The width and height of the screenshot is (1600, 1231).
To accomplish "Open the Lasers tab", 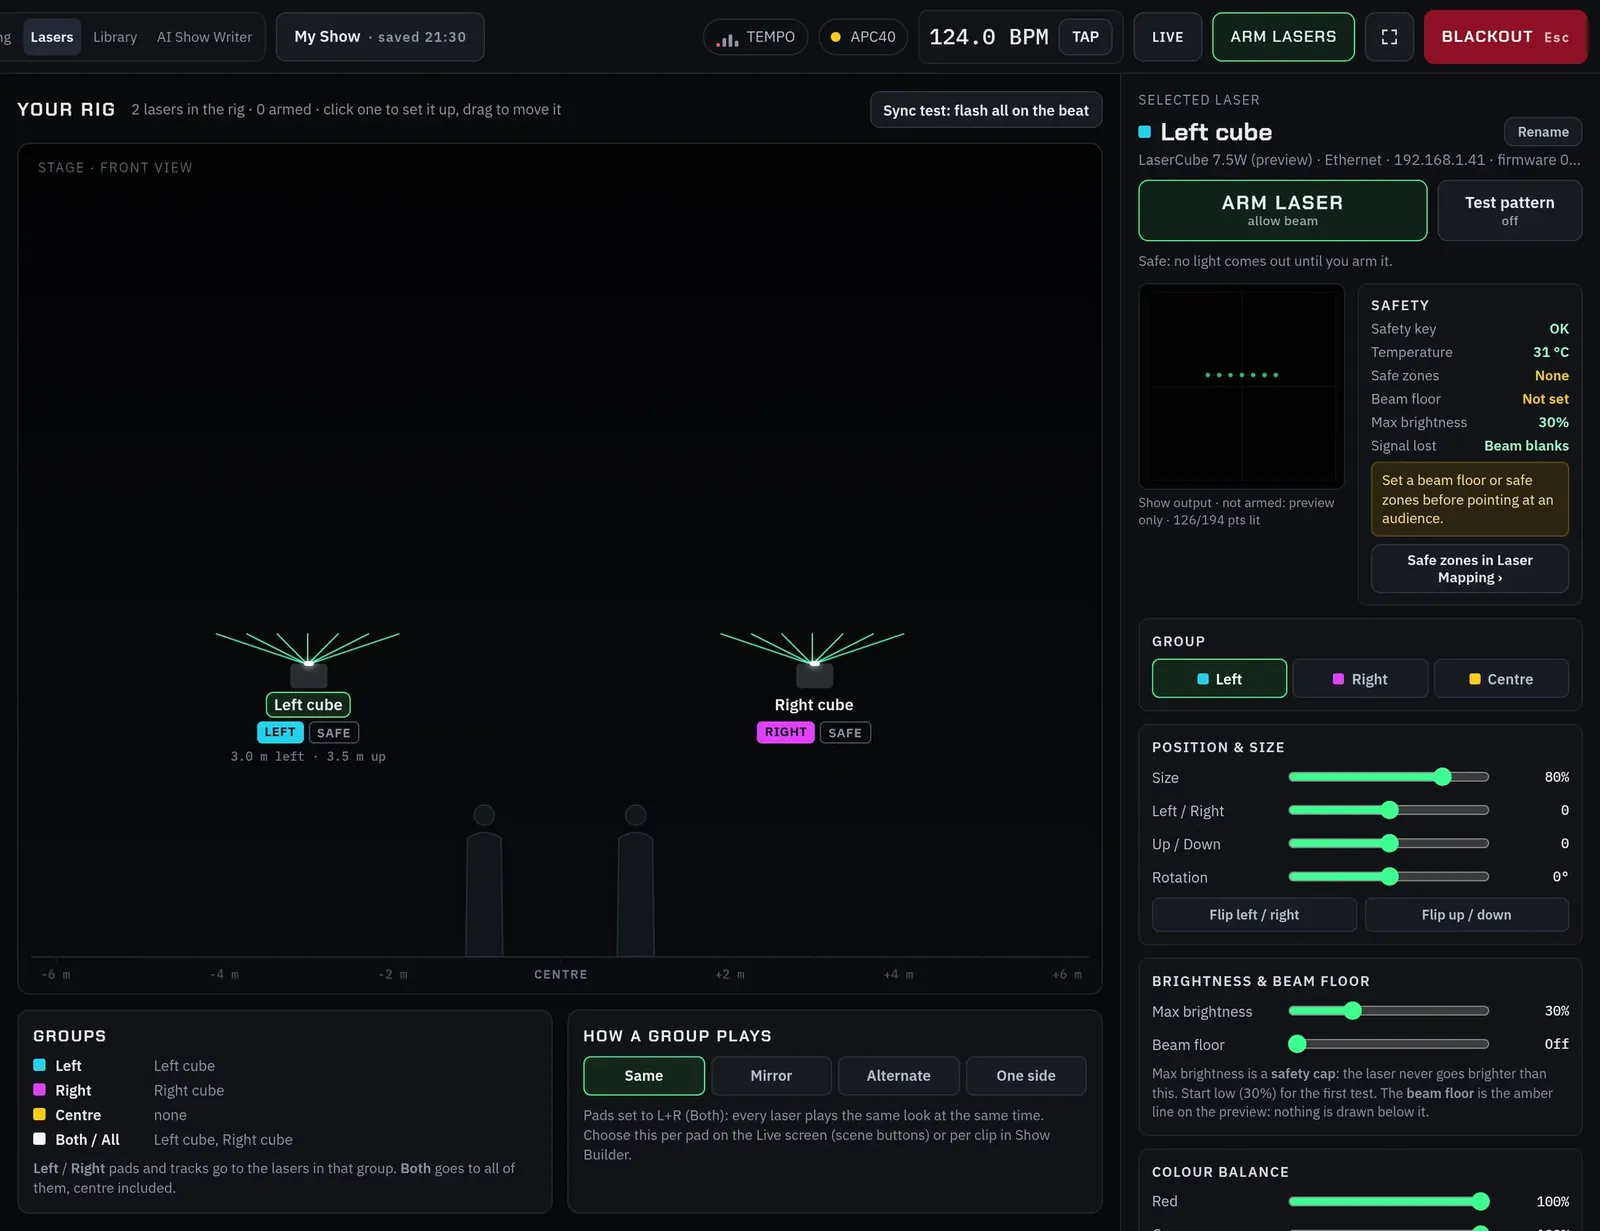I will pyautogui.click(x=52, y=37).
